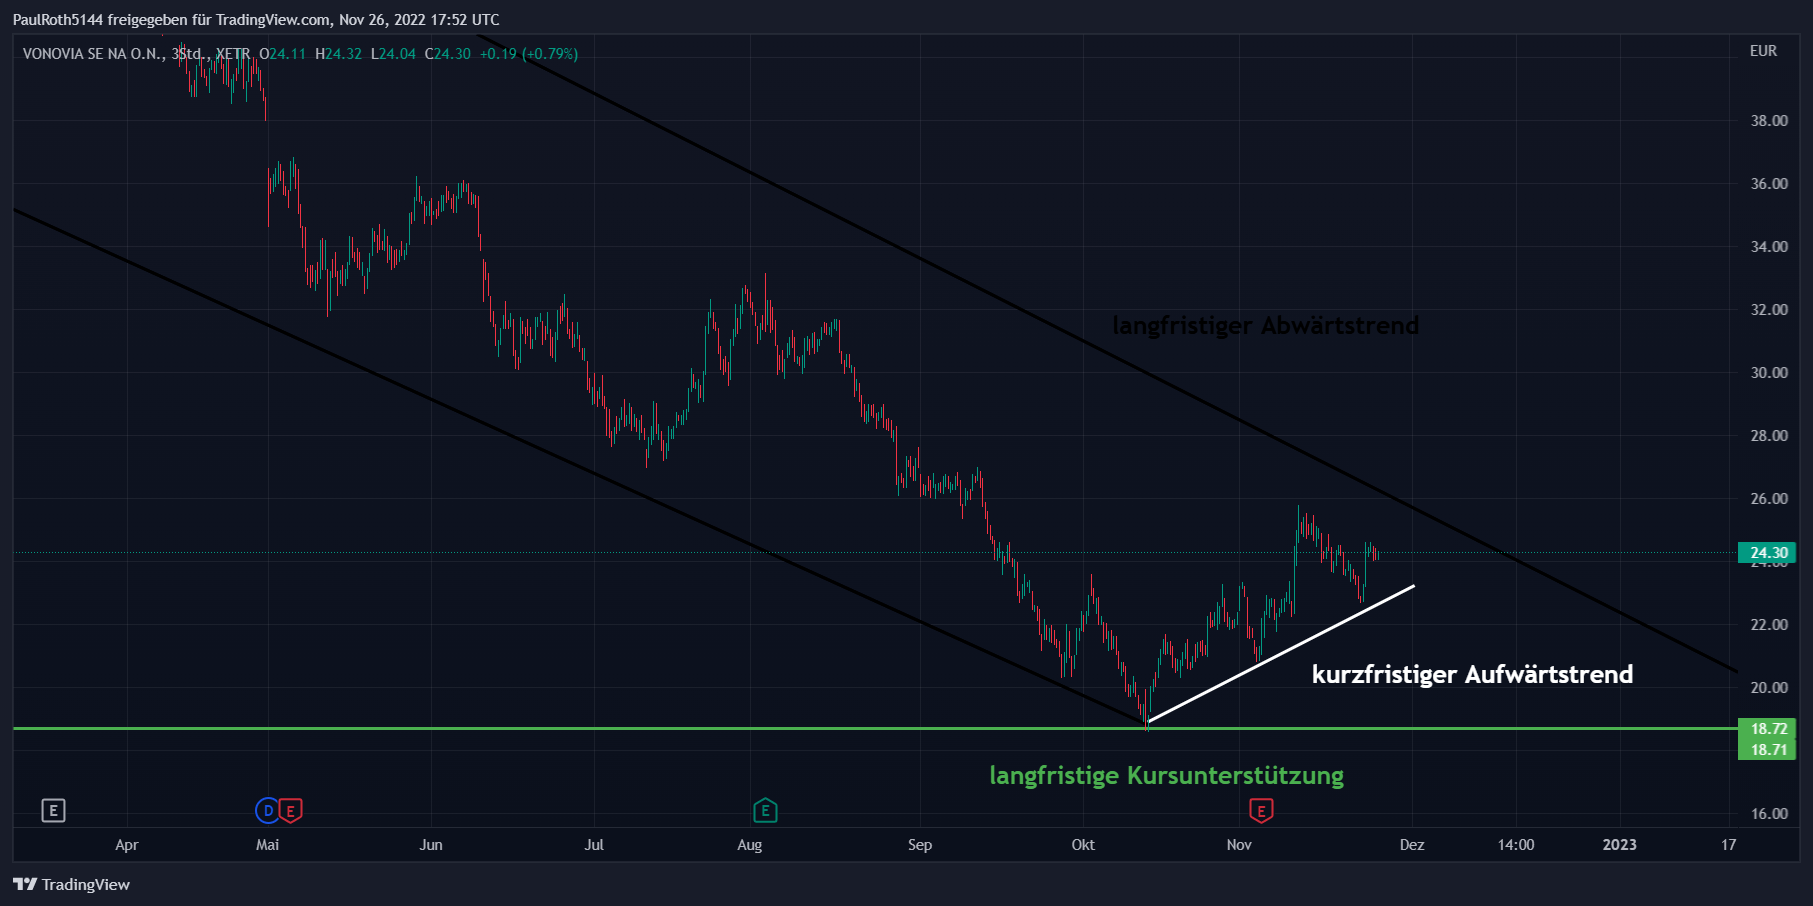Click the 36.00 price axis label
Image resolution: width=1813 pixels, height=906 pixels.
1769,184
